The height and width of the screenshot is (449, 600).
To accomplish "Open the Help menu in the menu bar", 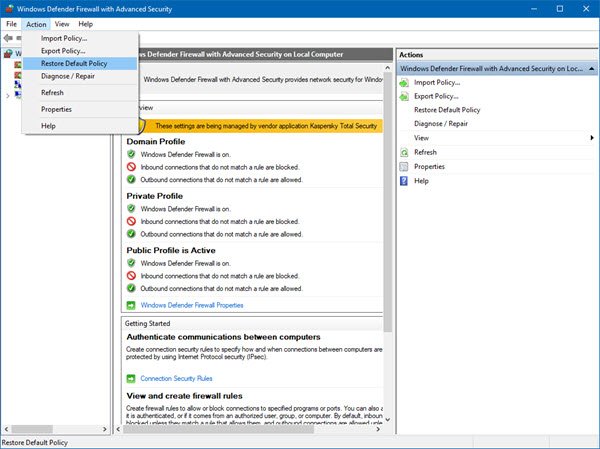I will [85, 24].
